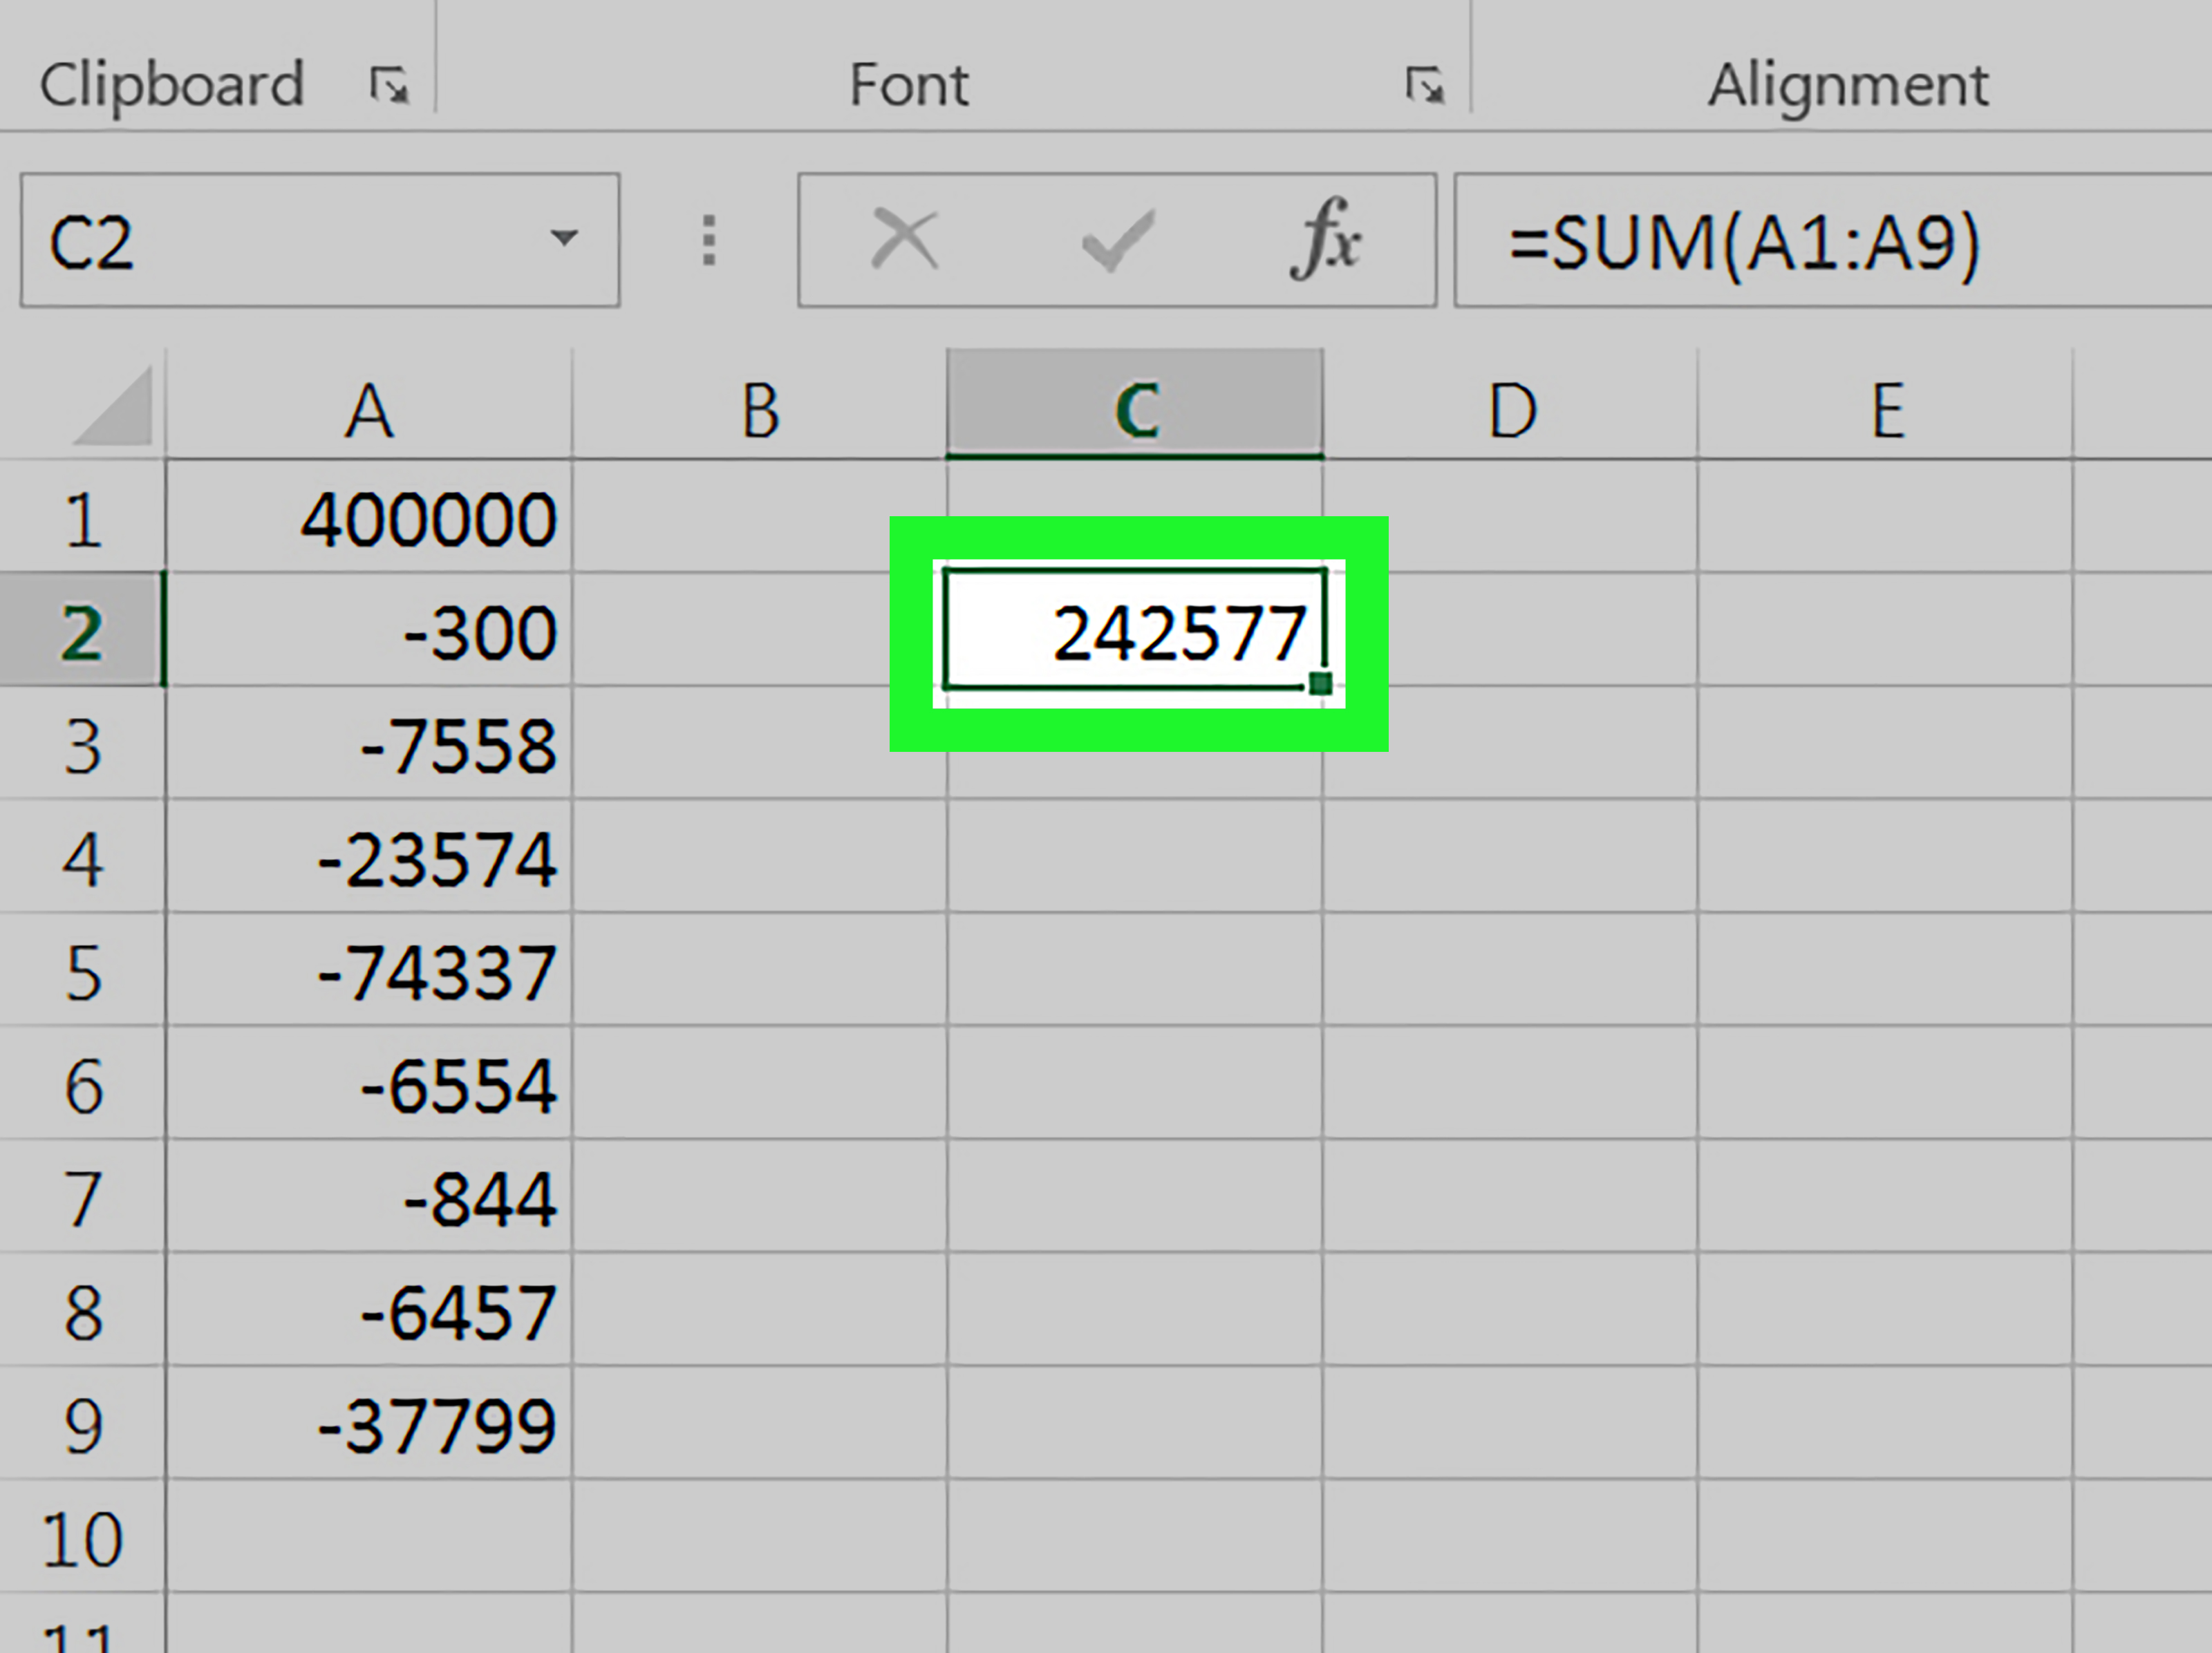Click the Enter checkmark icon in formula bar

(1118, 240)
